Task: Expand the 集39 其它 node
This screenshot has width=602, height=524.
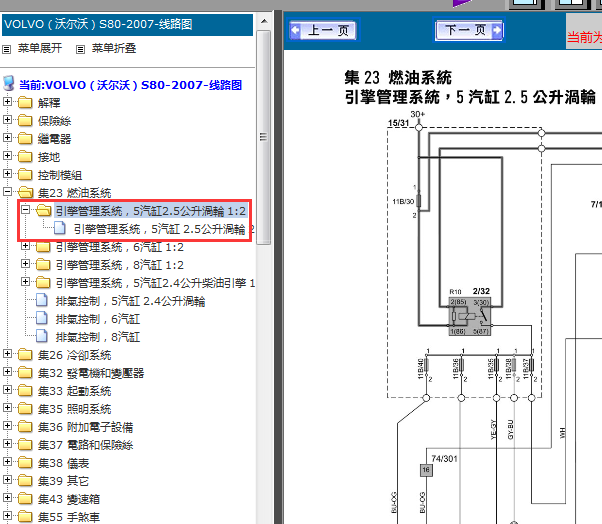Action: [x=7, y=480]
